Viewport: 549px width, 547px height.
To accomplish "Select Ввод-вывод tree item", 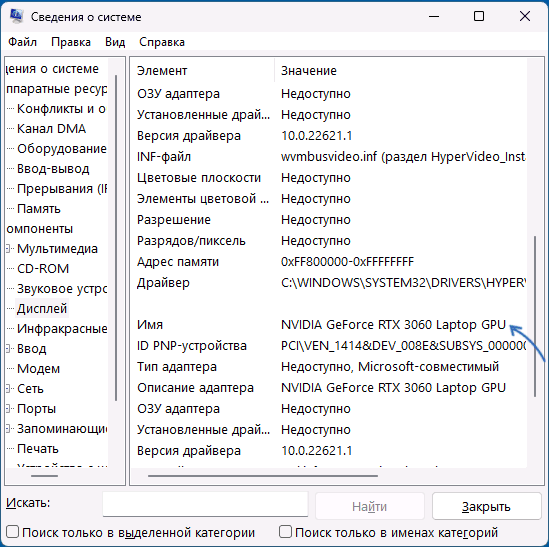I will (x=53, y=169).
